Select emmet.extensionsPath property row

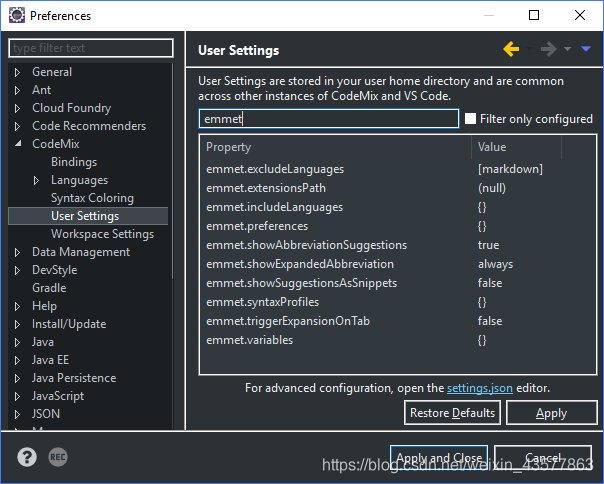coord(398,188)
